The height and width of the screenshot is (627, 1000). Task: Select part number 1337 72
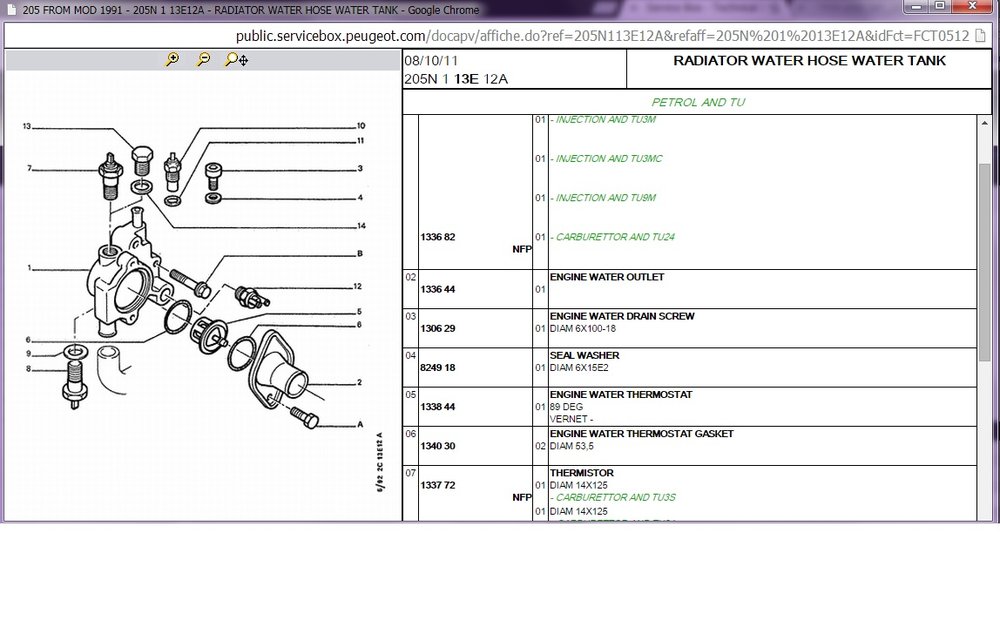[x=438, y=485]
